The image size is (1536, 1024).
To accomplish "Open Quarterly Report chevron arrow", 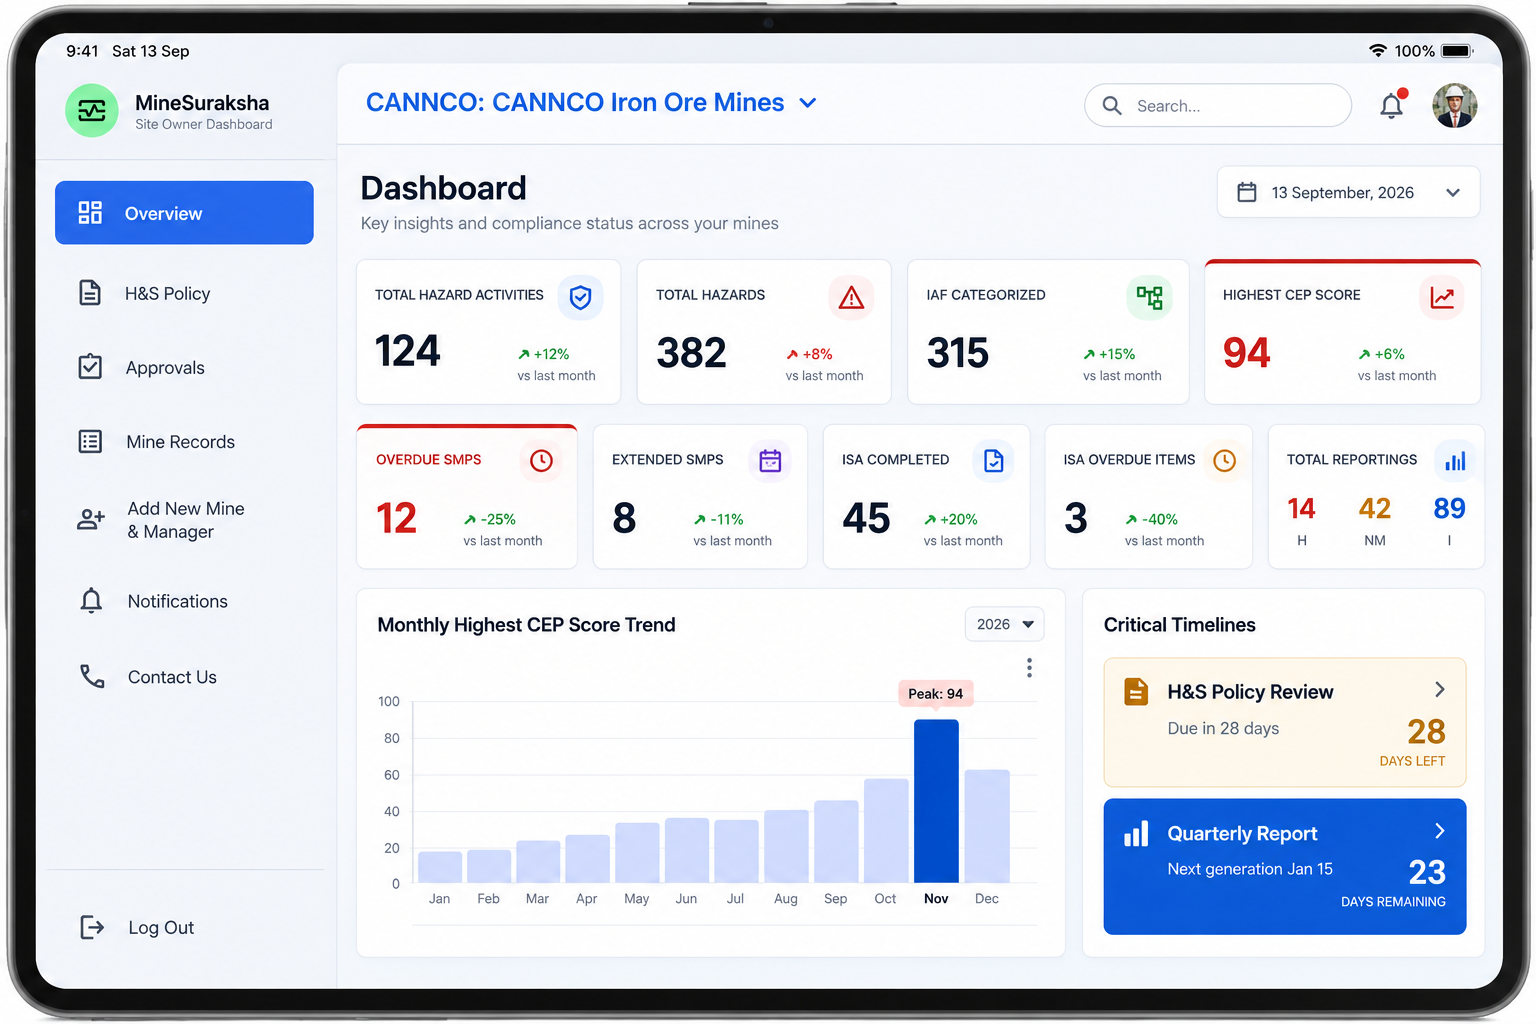I will [1440, 831].
